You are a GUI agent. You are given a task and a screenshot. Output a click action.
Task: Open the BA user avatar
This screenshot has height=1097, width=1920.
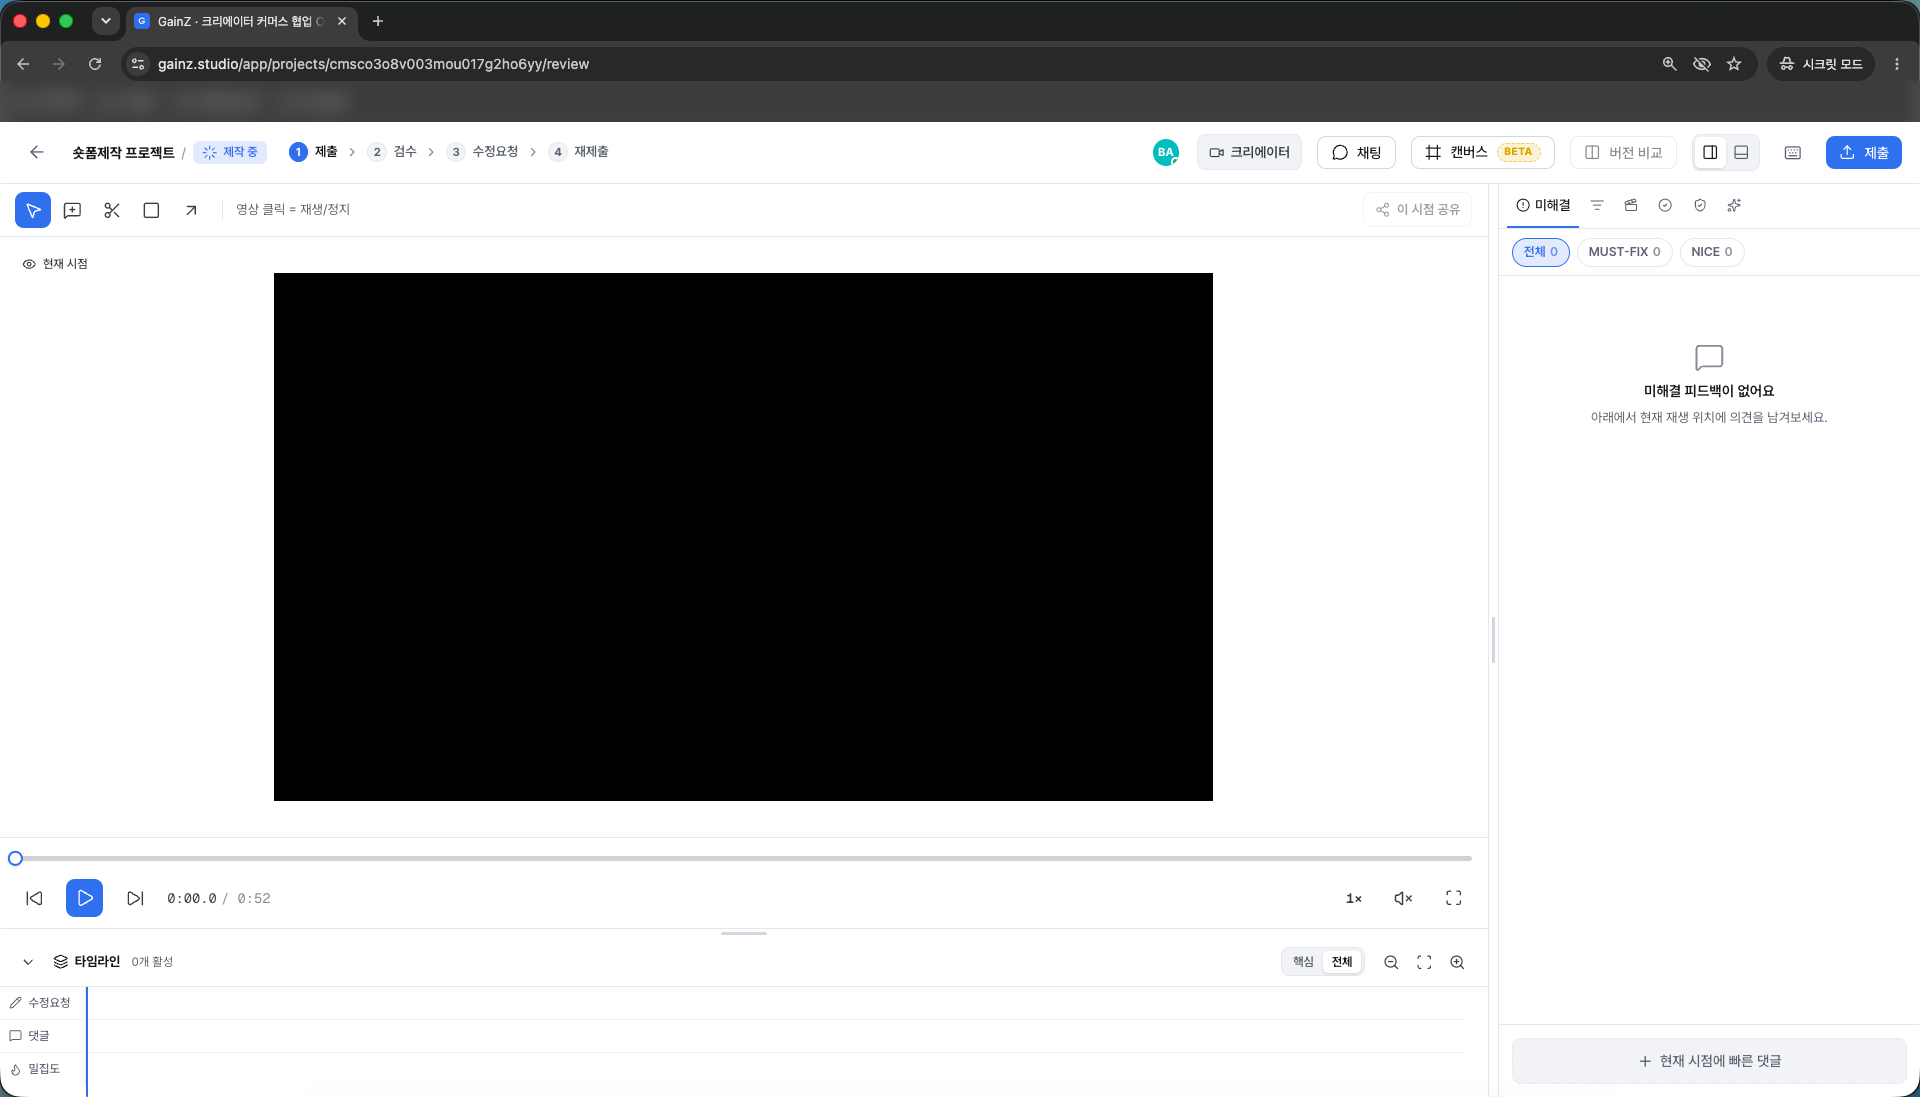point(1165,152)
